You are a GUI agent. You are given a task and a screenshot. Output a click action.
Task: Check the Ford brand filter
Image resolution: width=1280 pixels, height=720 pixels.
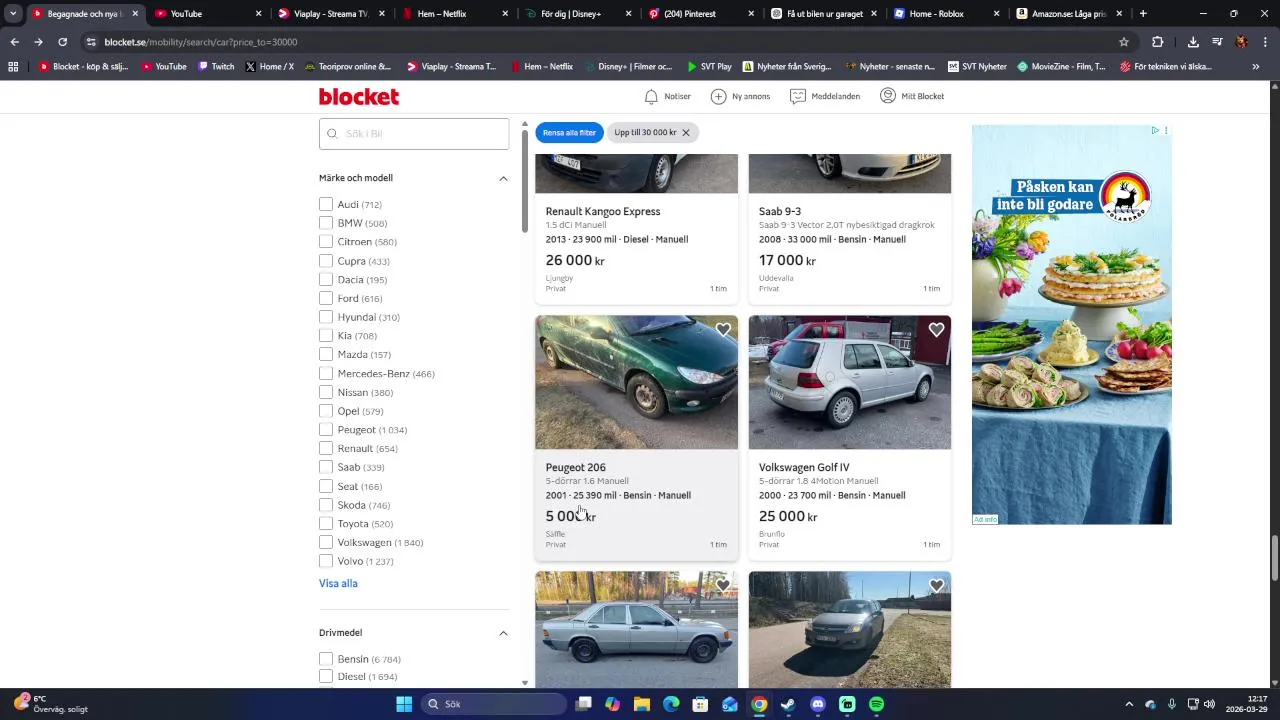coord(326,298)
